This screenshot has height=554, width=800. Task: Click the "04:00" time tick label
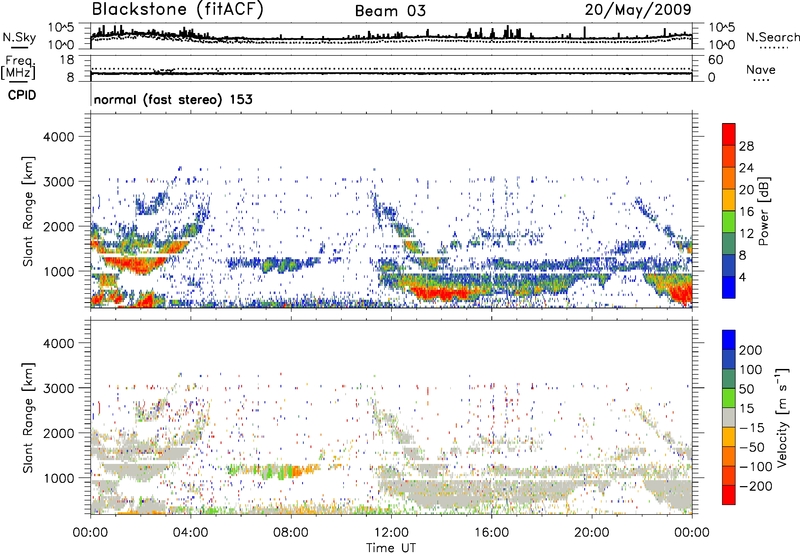[x=190, y=533]
